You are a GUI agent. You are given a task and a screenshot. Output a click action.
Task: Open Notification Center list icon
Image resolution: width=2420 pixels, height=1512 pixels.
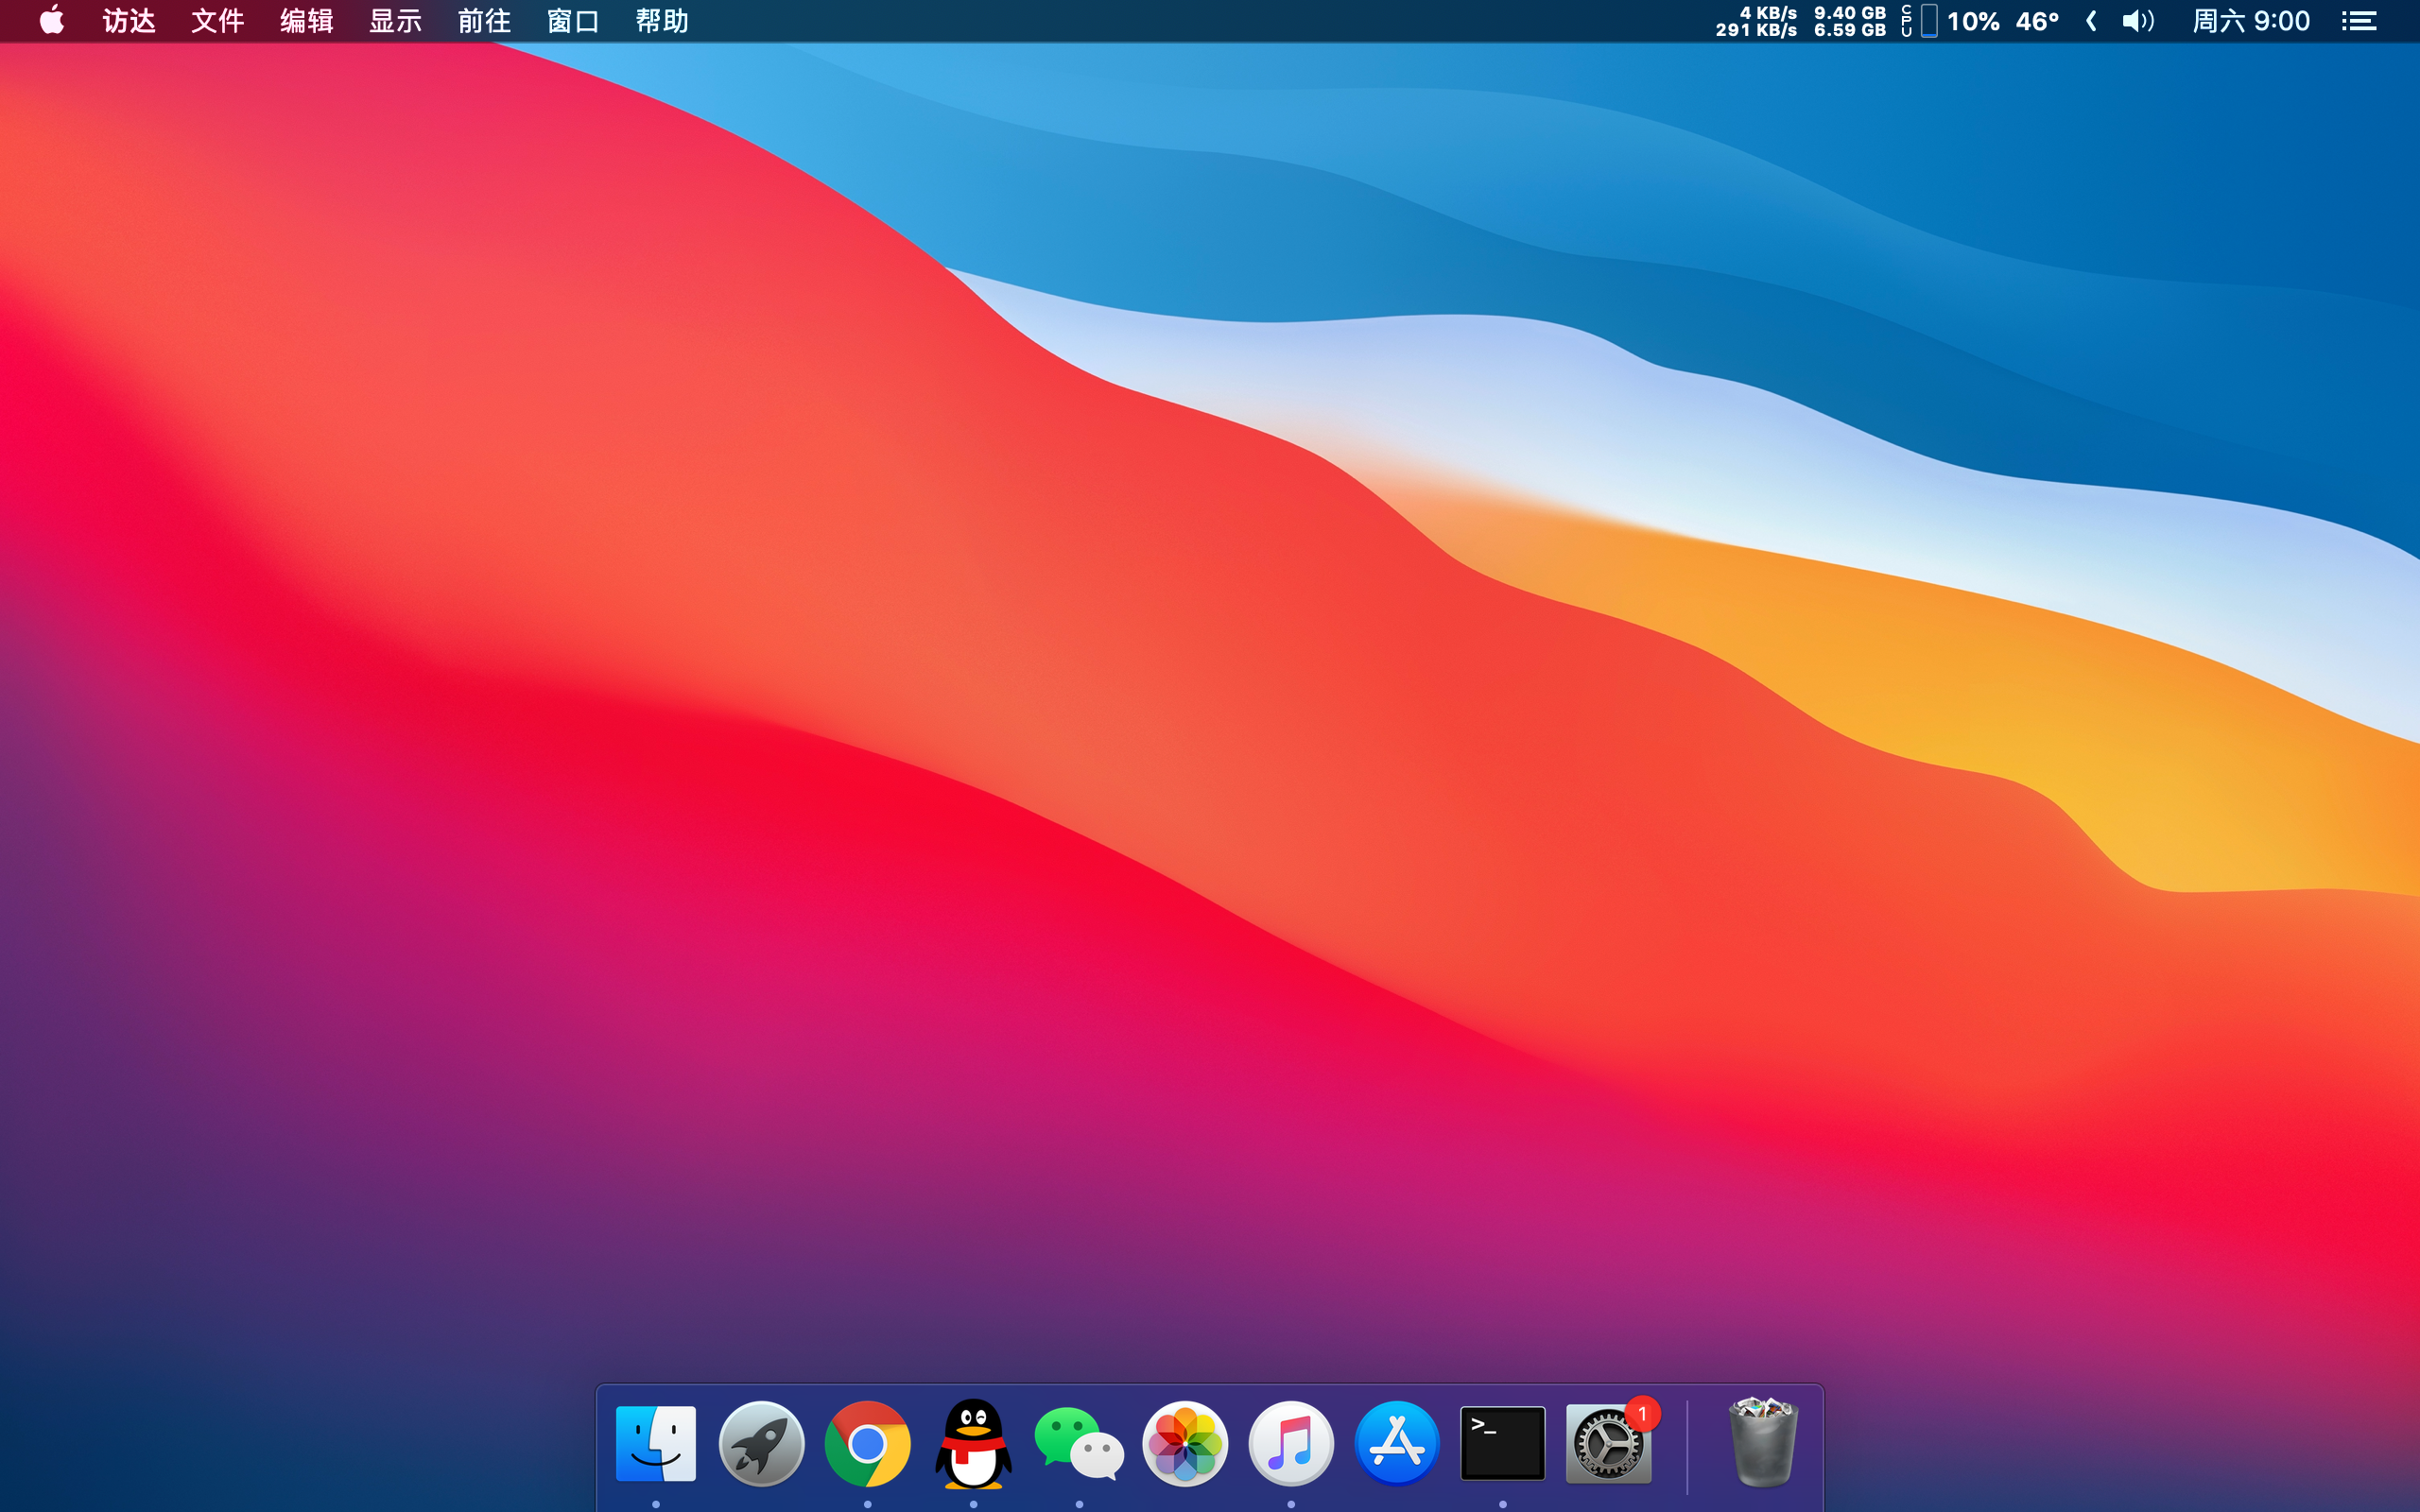point(2359,21)
